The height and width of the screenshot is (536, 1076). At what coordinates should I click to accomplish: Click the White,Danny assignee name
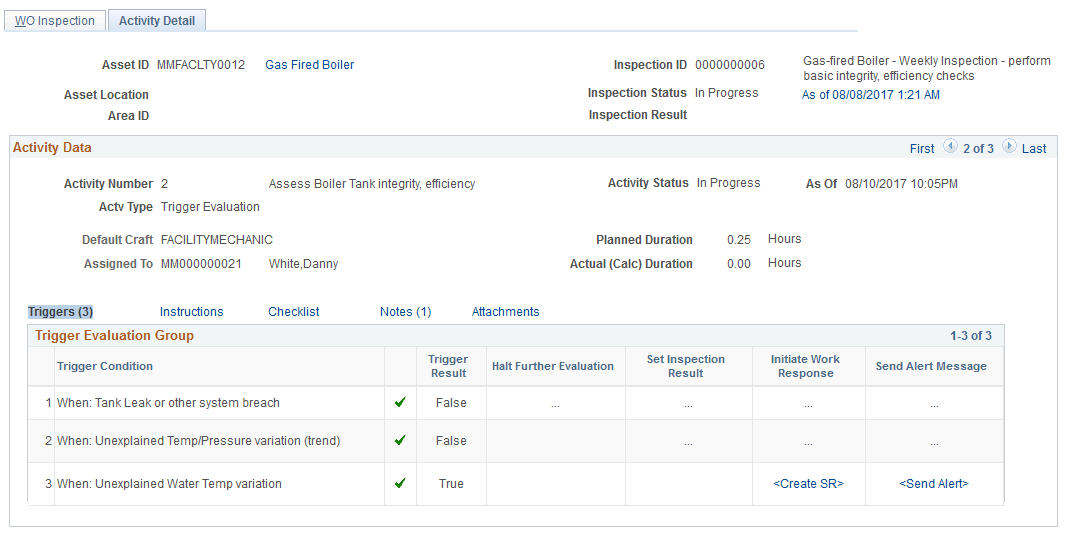tap(303, 264)
